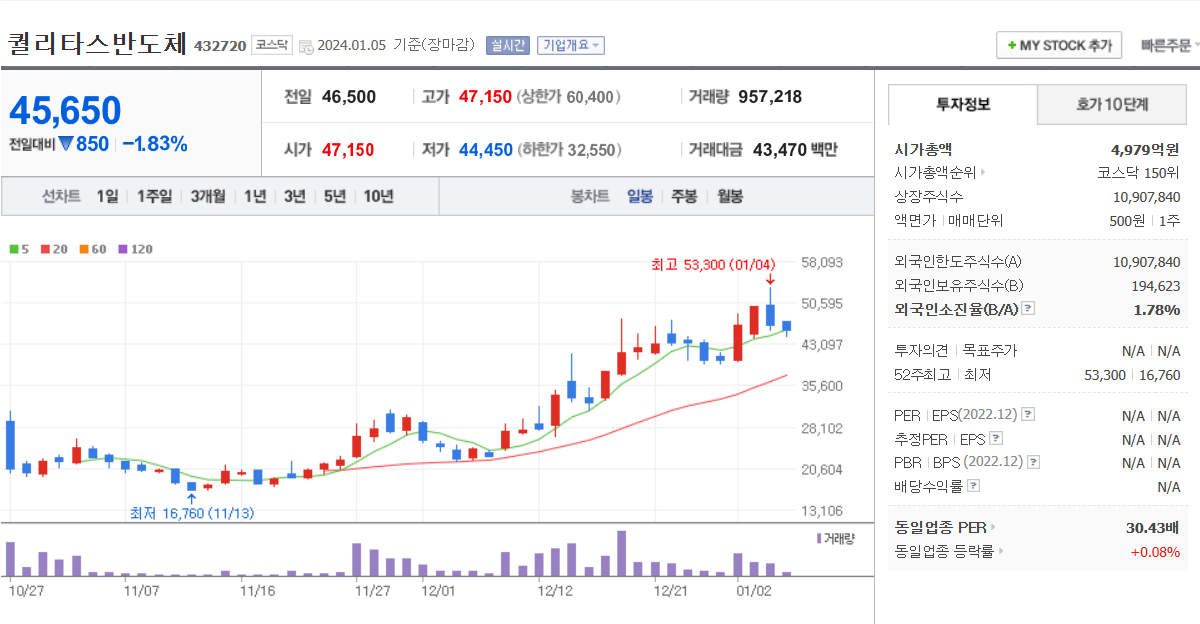Viewport: 1200px width, 624px height.
Task: Select the 3년 line chart period
Action: pos(294,196)
